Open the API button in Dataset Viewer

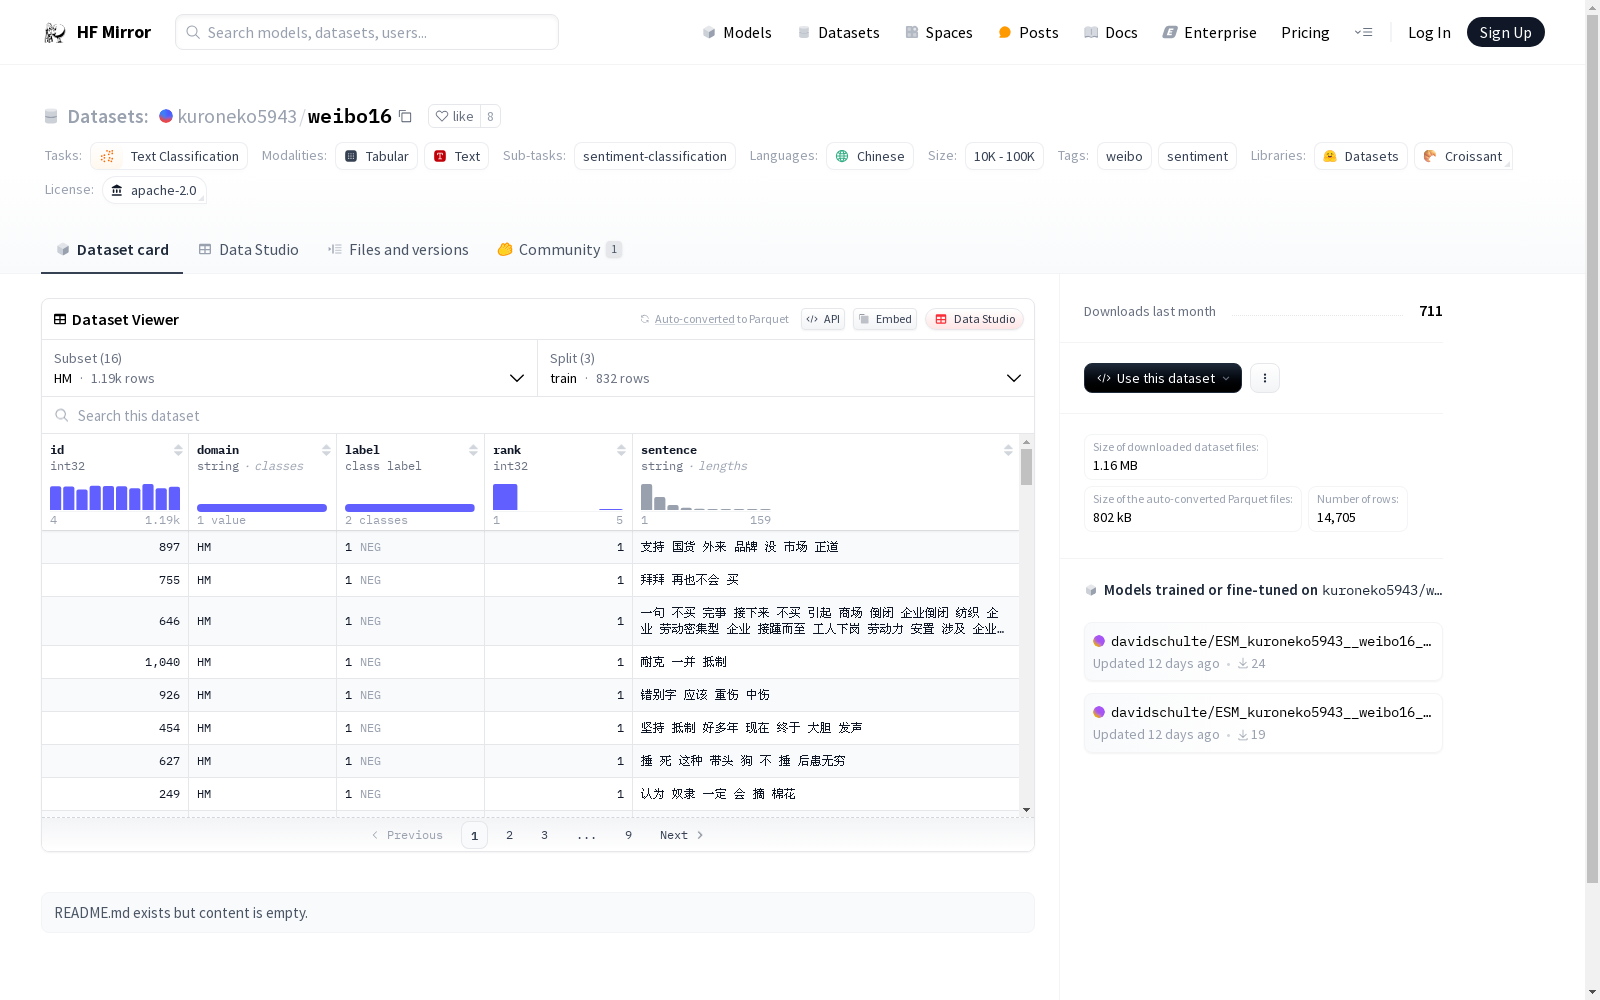coord(823,319)
